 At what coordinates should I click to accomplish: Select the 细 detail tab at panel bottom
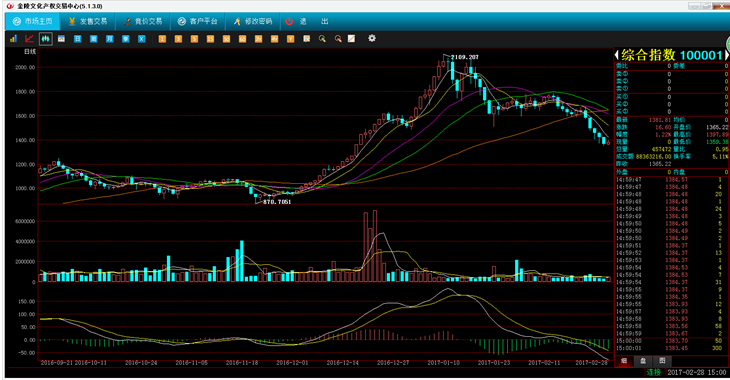pyautogui.click(x=624, y=360)
